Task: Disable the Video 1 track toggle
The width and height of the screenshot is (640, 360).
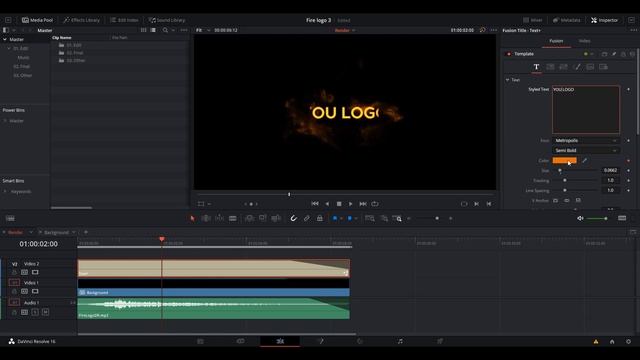Action: (x=35, y=291)
